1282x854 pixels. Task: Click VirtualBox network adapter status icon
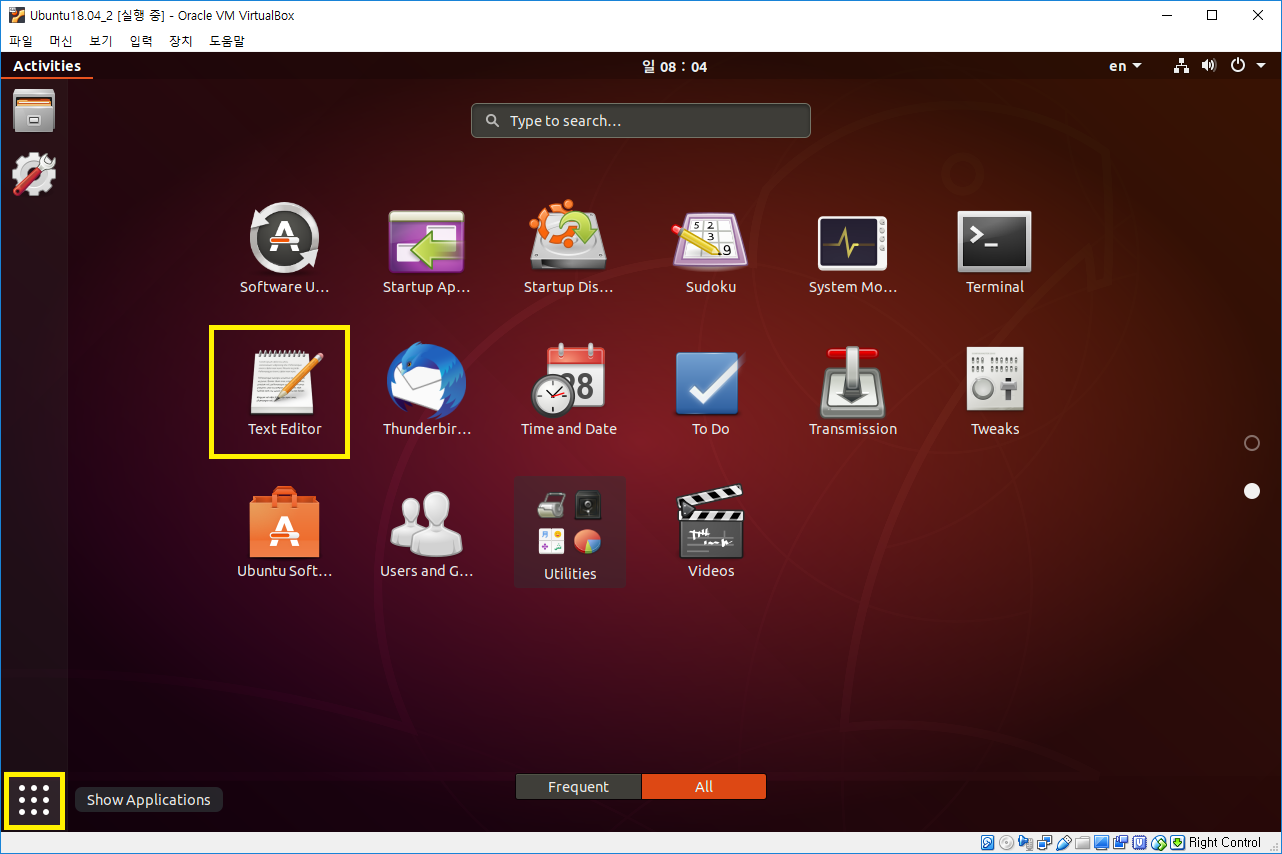coord(1045,843)
